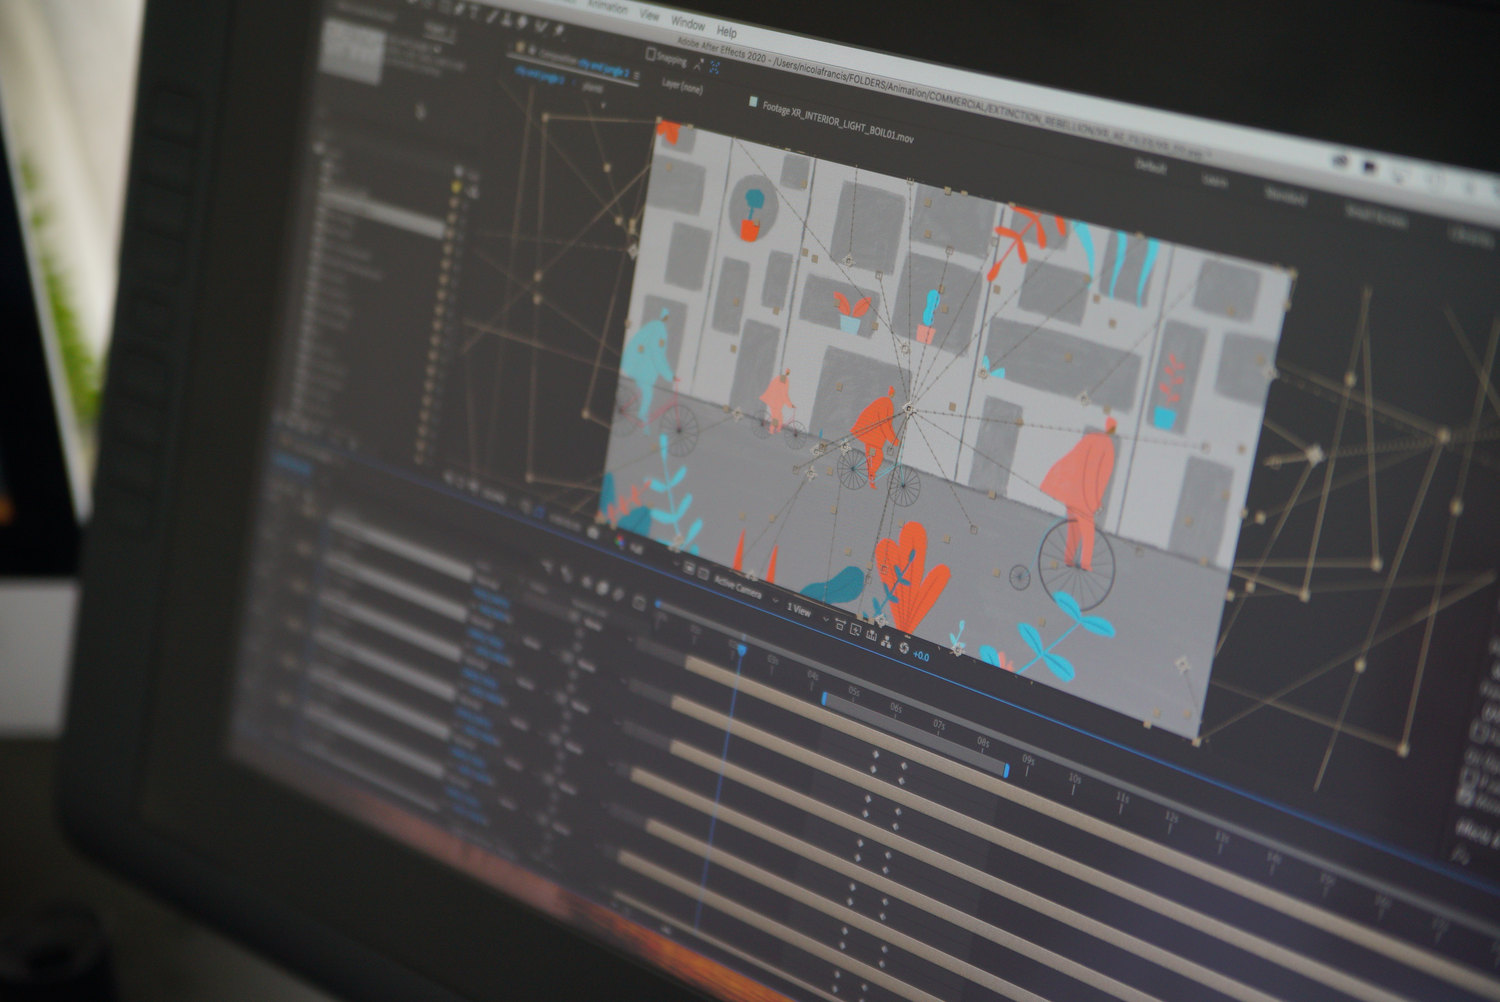Select the Composition viewer tab

coord(584,59)
